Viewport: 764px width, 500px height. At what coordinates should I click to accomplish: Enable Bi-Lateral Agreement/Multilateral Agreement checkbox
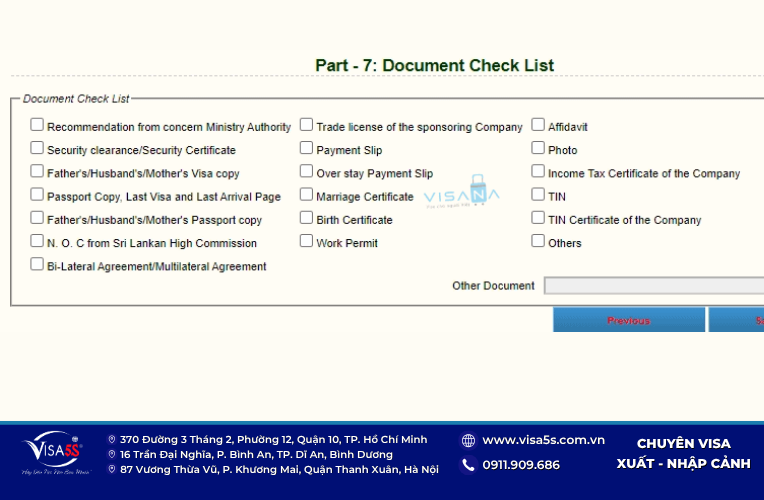[37, 264]
